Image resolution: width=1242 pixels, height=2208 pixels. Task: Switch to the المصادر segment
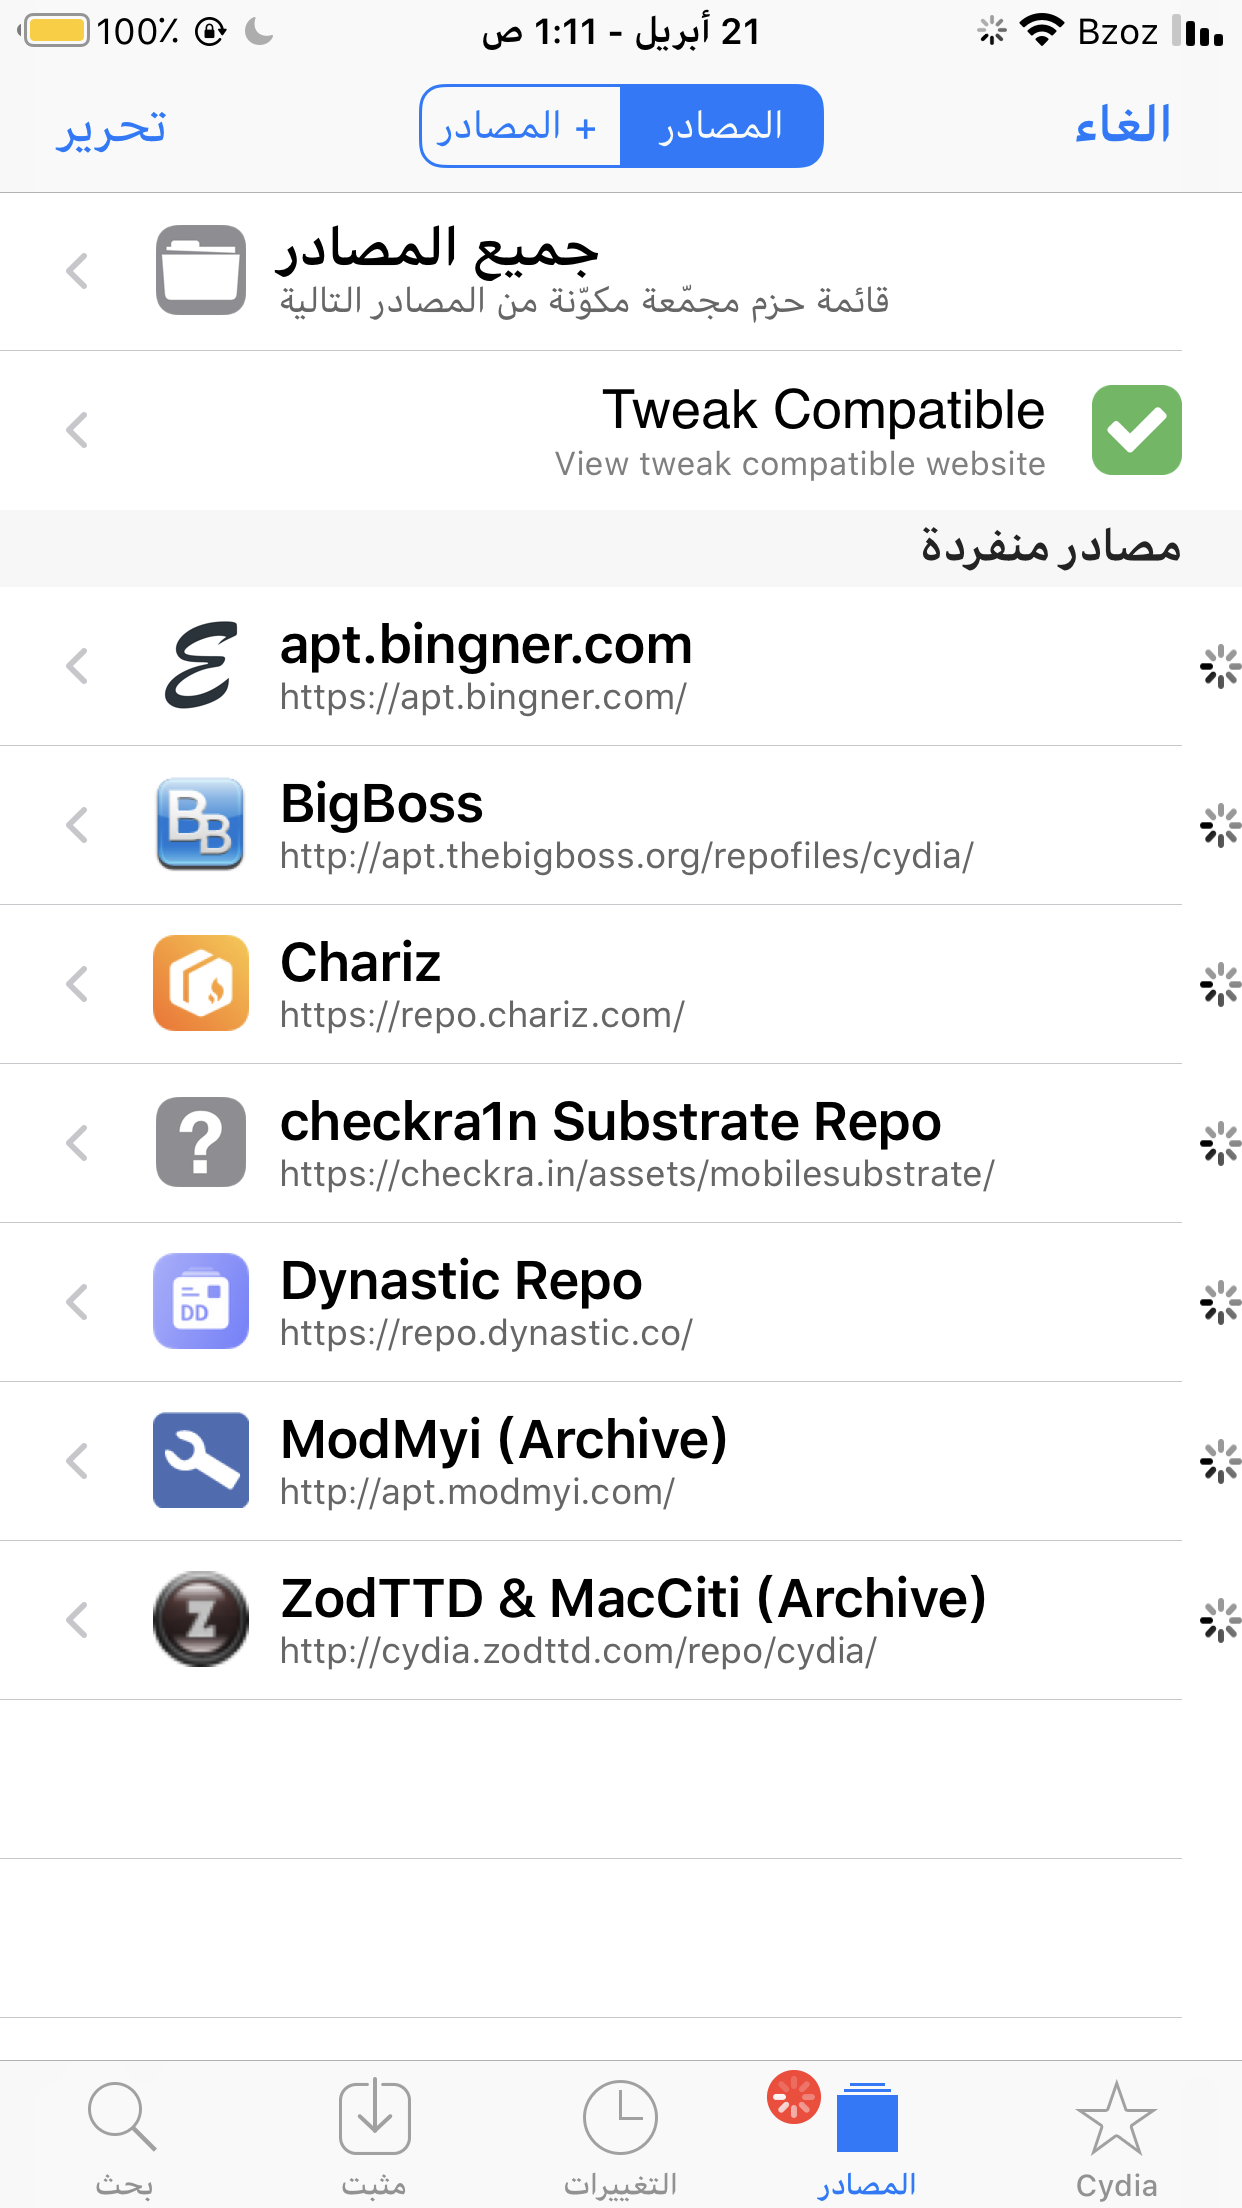point(721,126)
